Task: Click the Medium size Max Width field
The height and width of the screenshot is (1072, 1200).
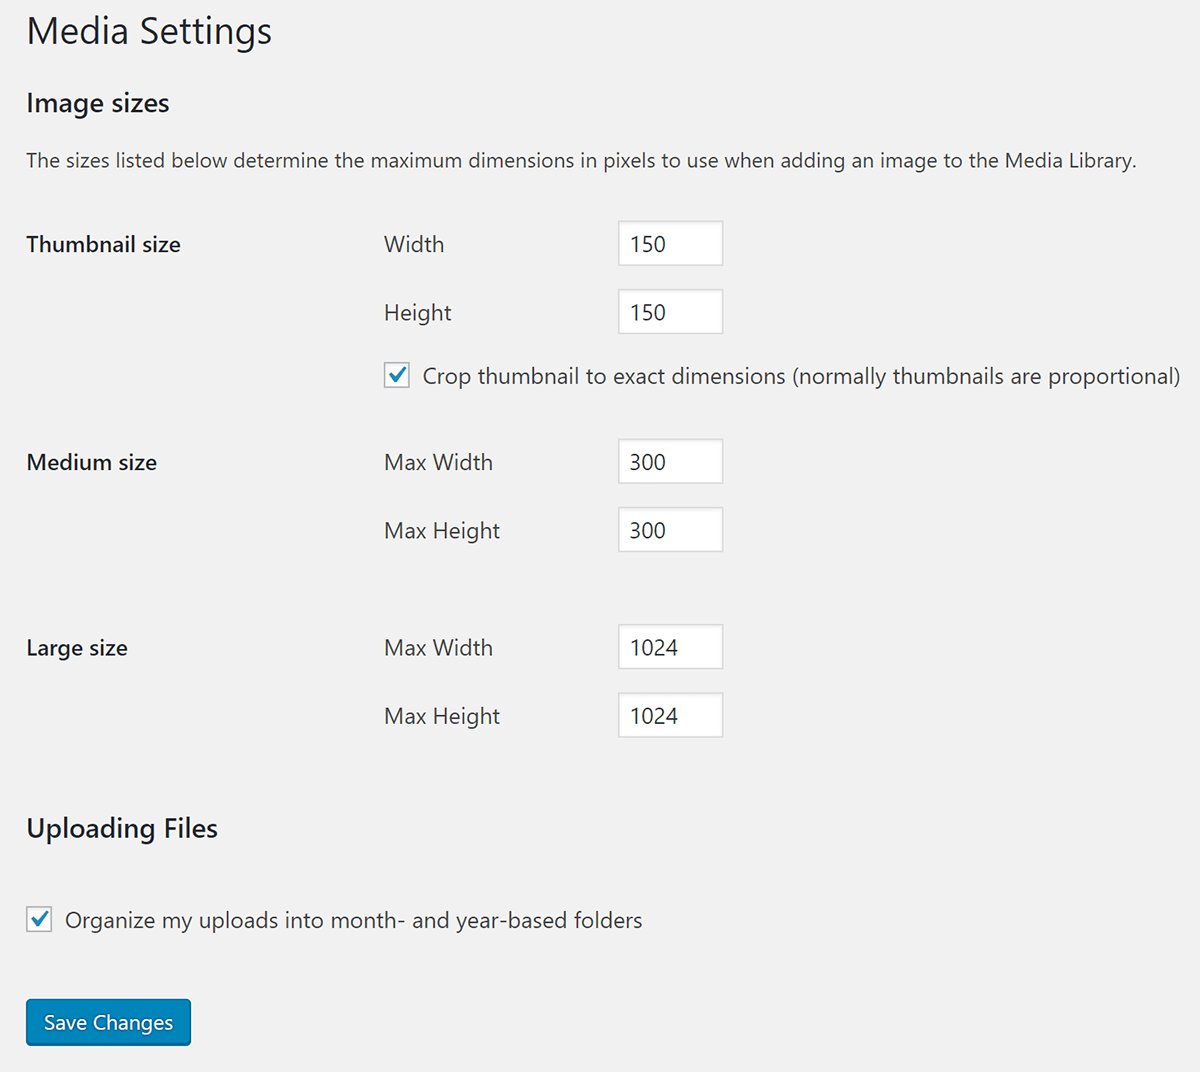Action: click(670, 461)
